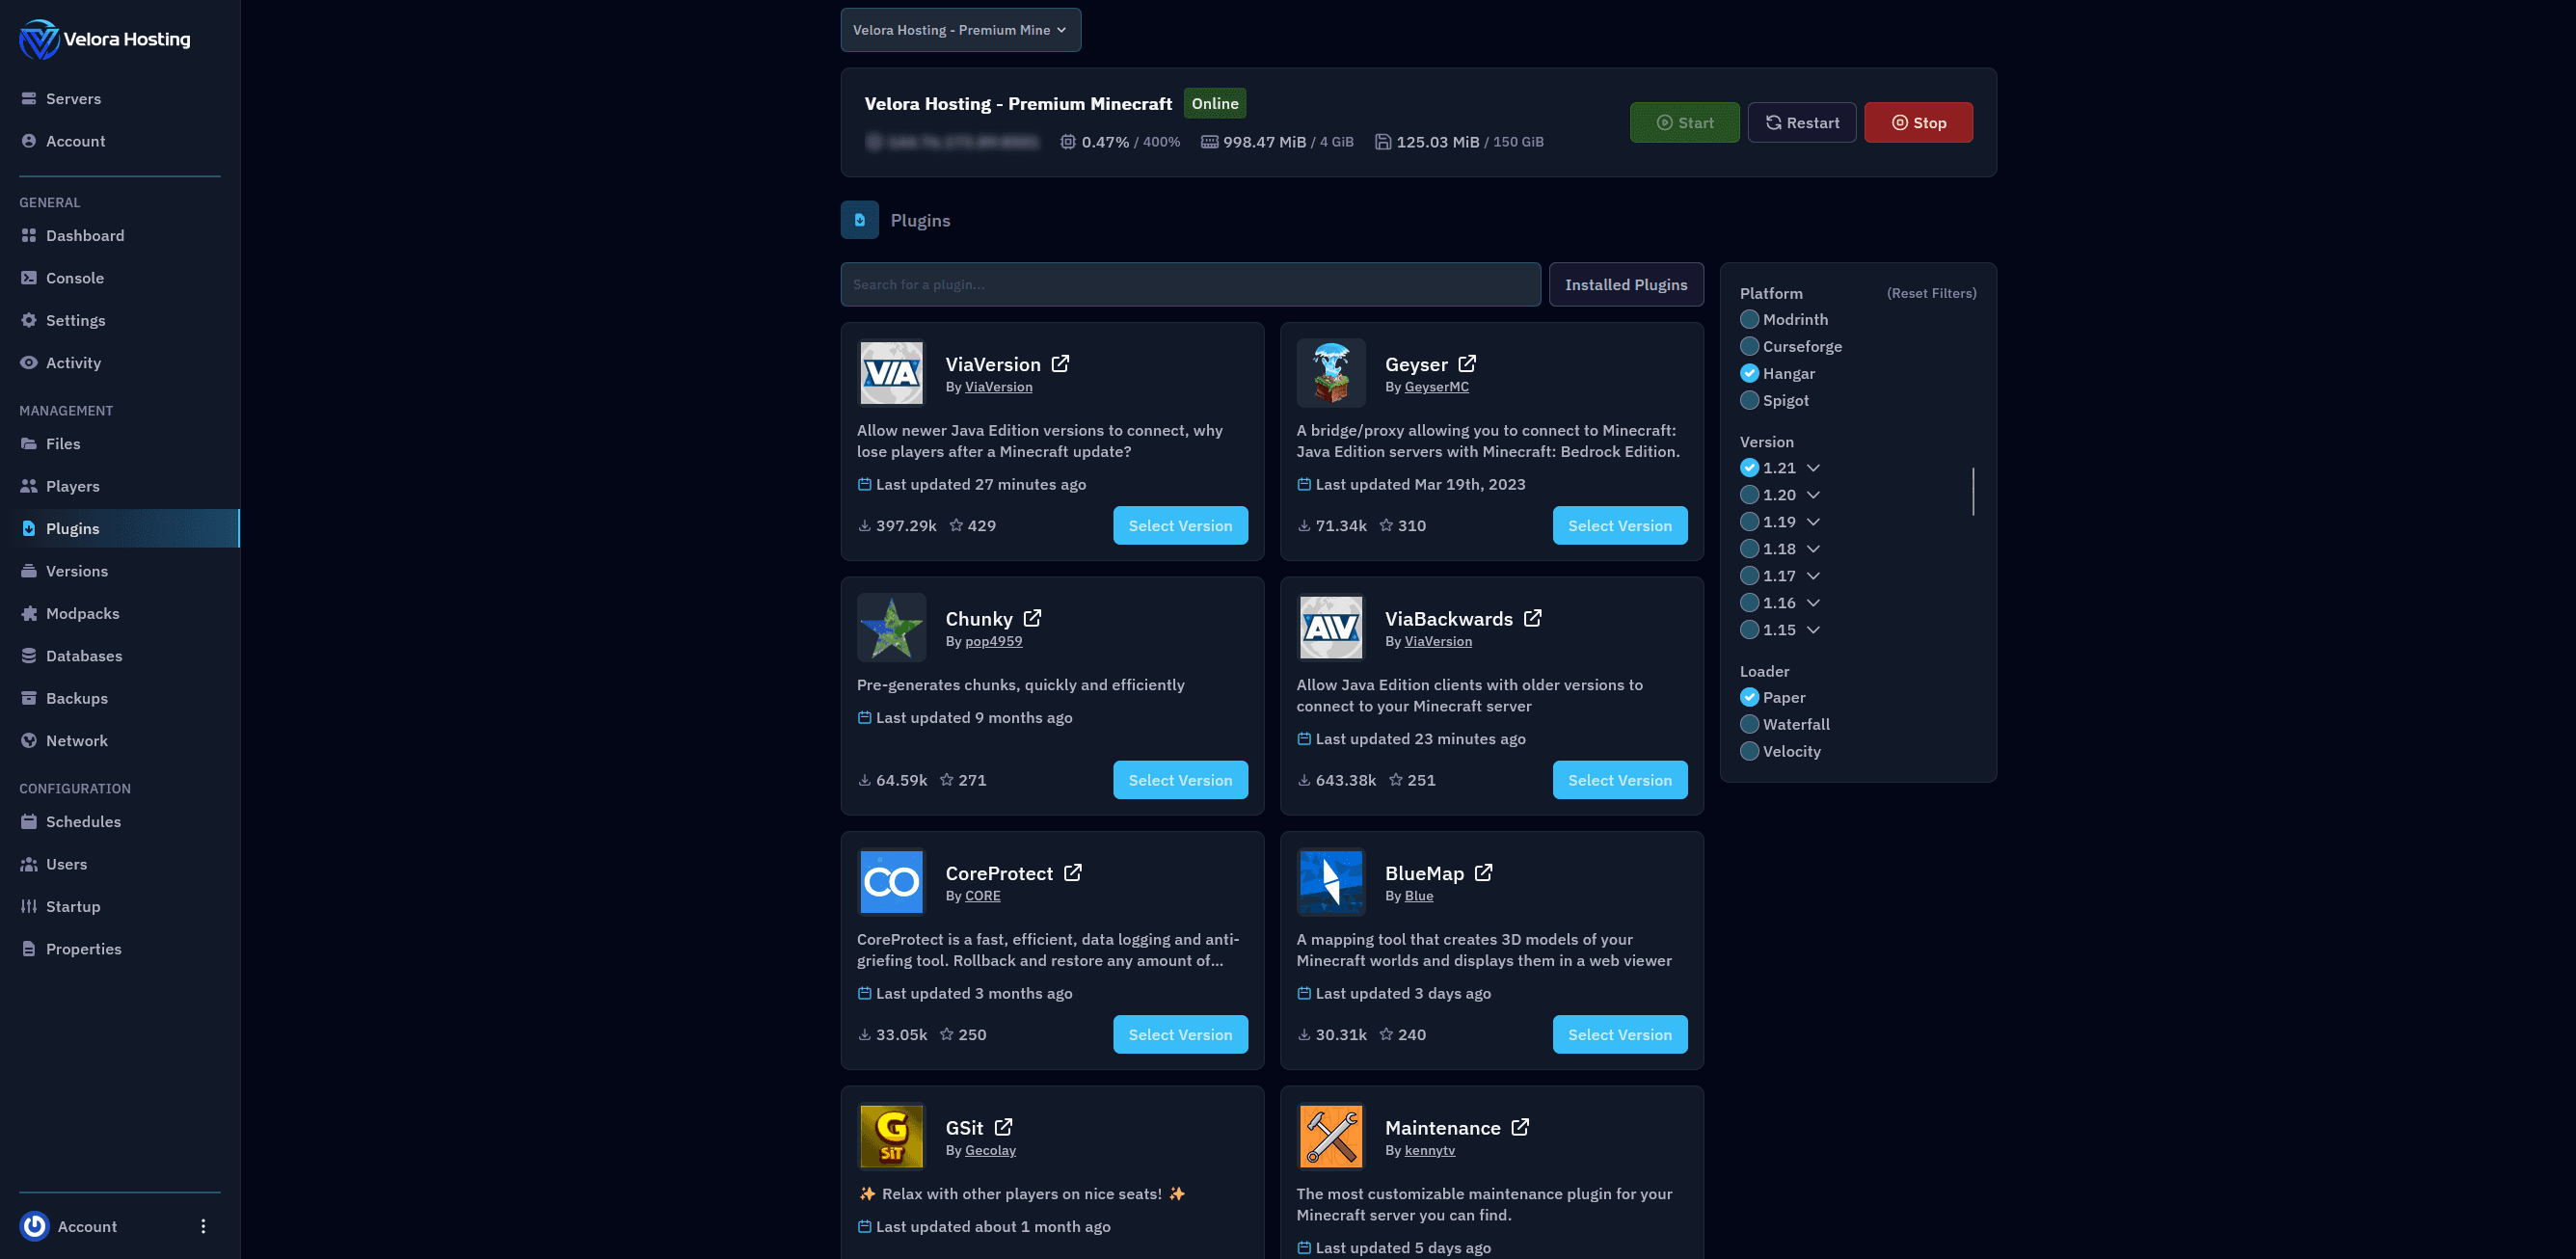Open the Startup configuration
2576x1259 pixels.
coord(73,906)
